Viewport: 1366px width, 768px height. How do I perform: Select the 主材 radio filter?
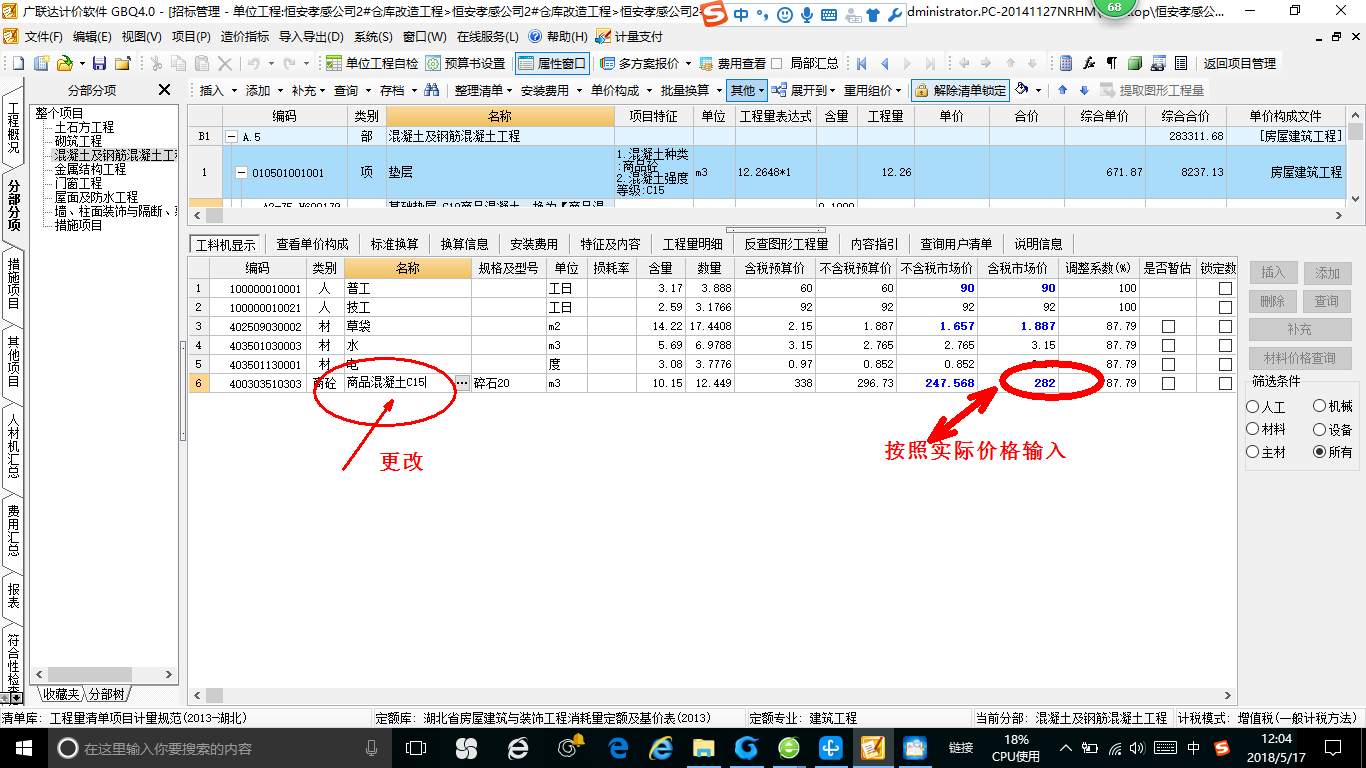click(x=1252, y=452)
